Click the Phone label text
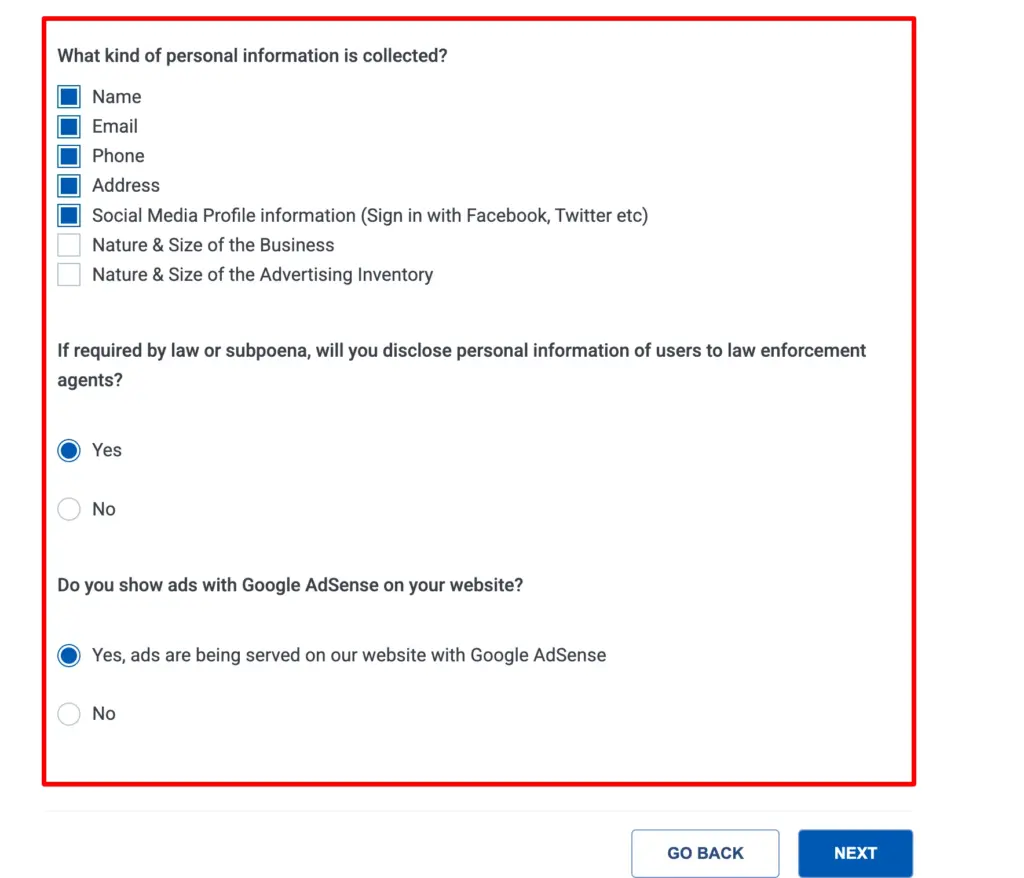The width and height of the screenshot is (1024, 878). pyautogui.click(x=118, y=156)
